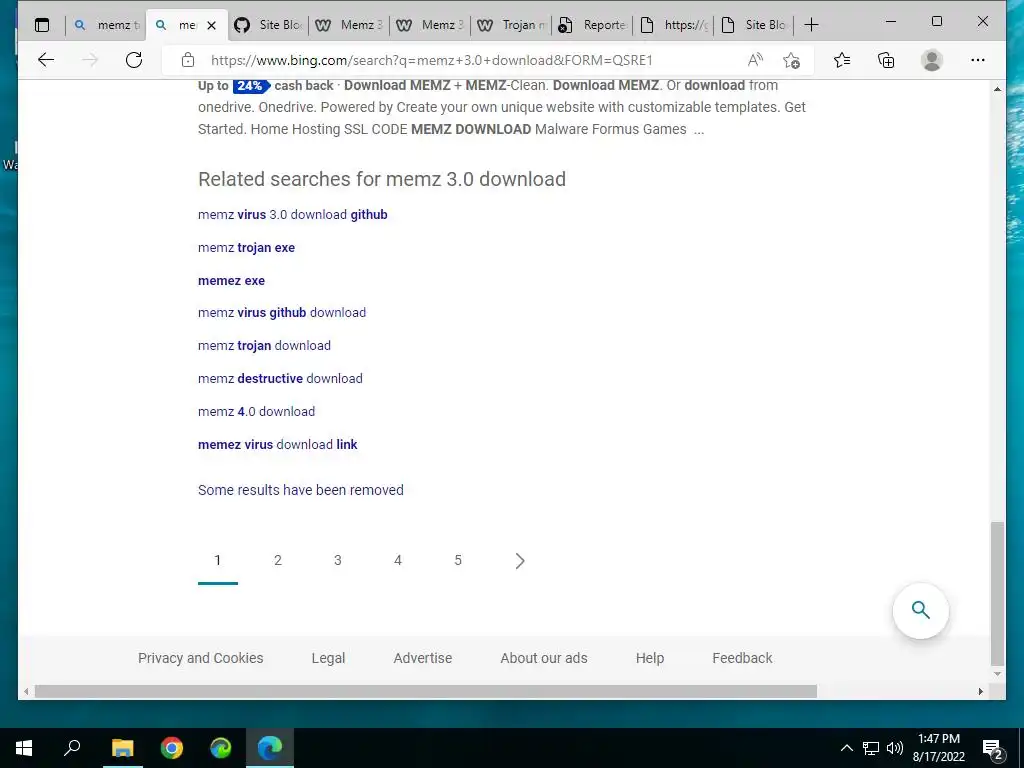The width and height of the screenshot is (1024, 768).
Task: Show hidden system tray icons
Action: pos(846,748)
